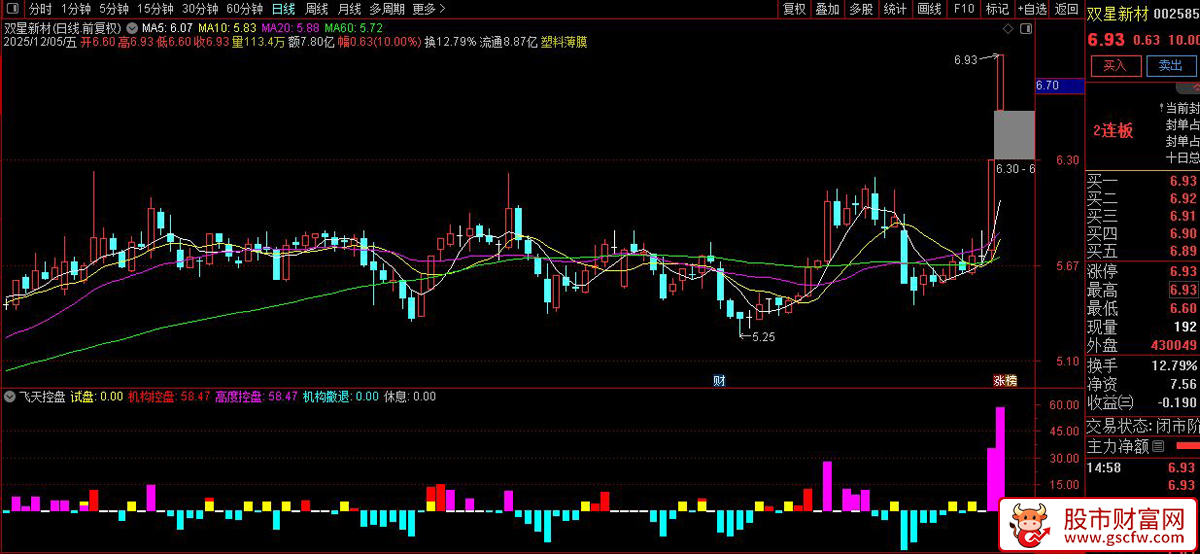Expand main chart indicator dropdown arrow
The width and height of the screenshot is (1200, 554).
pos(132,27)
